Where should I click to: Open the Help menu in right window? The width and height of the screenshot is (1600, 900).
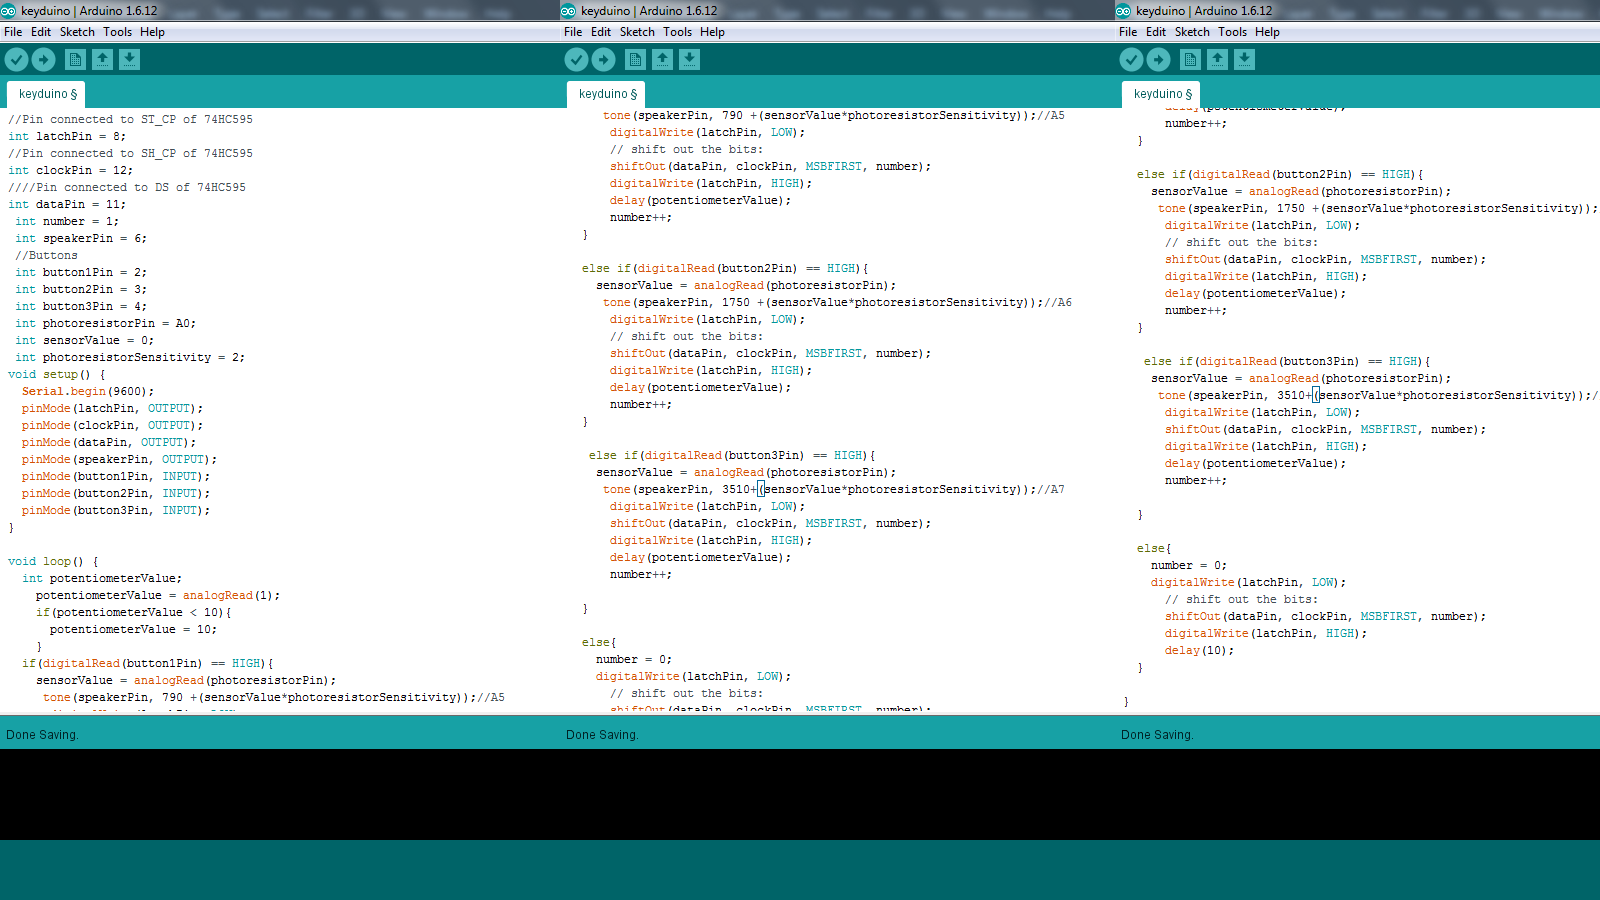point(1267,32)
